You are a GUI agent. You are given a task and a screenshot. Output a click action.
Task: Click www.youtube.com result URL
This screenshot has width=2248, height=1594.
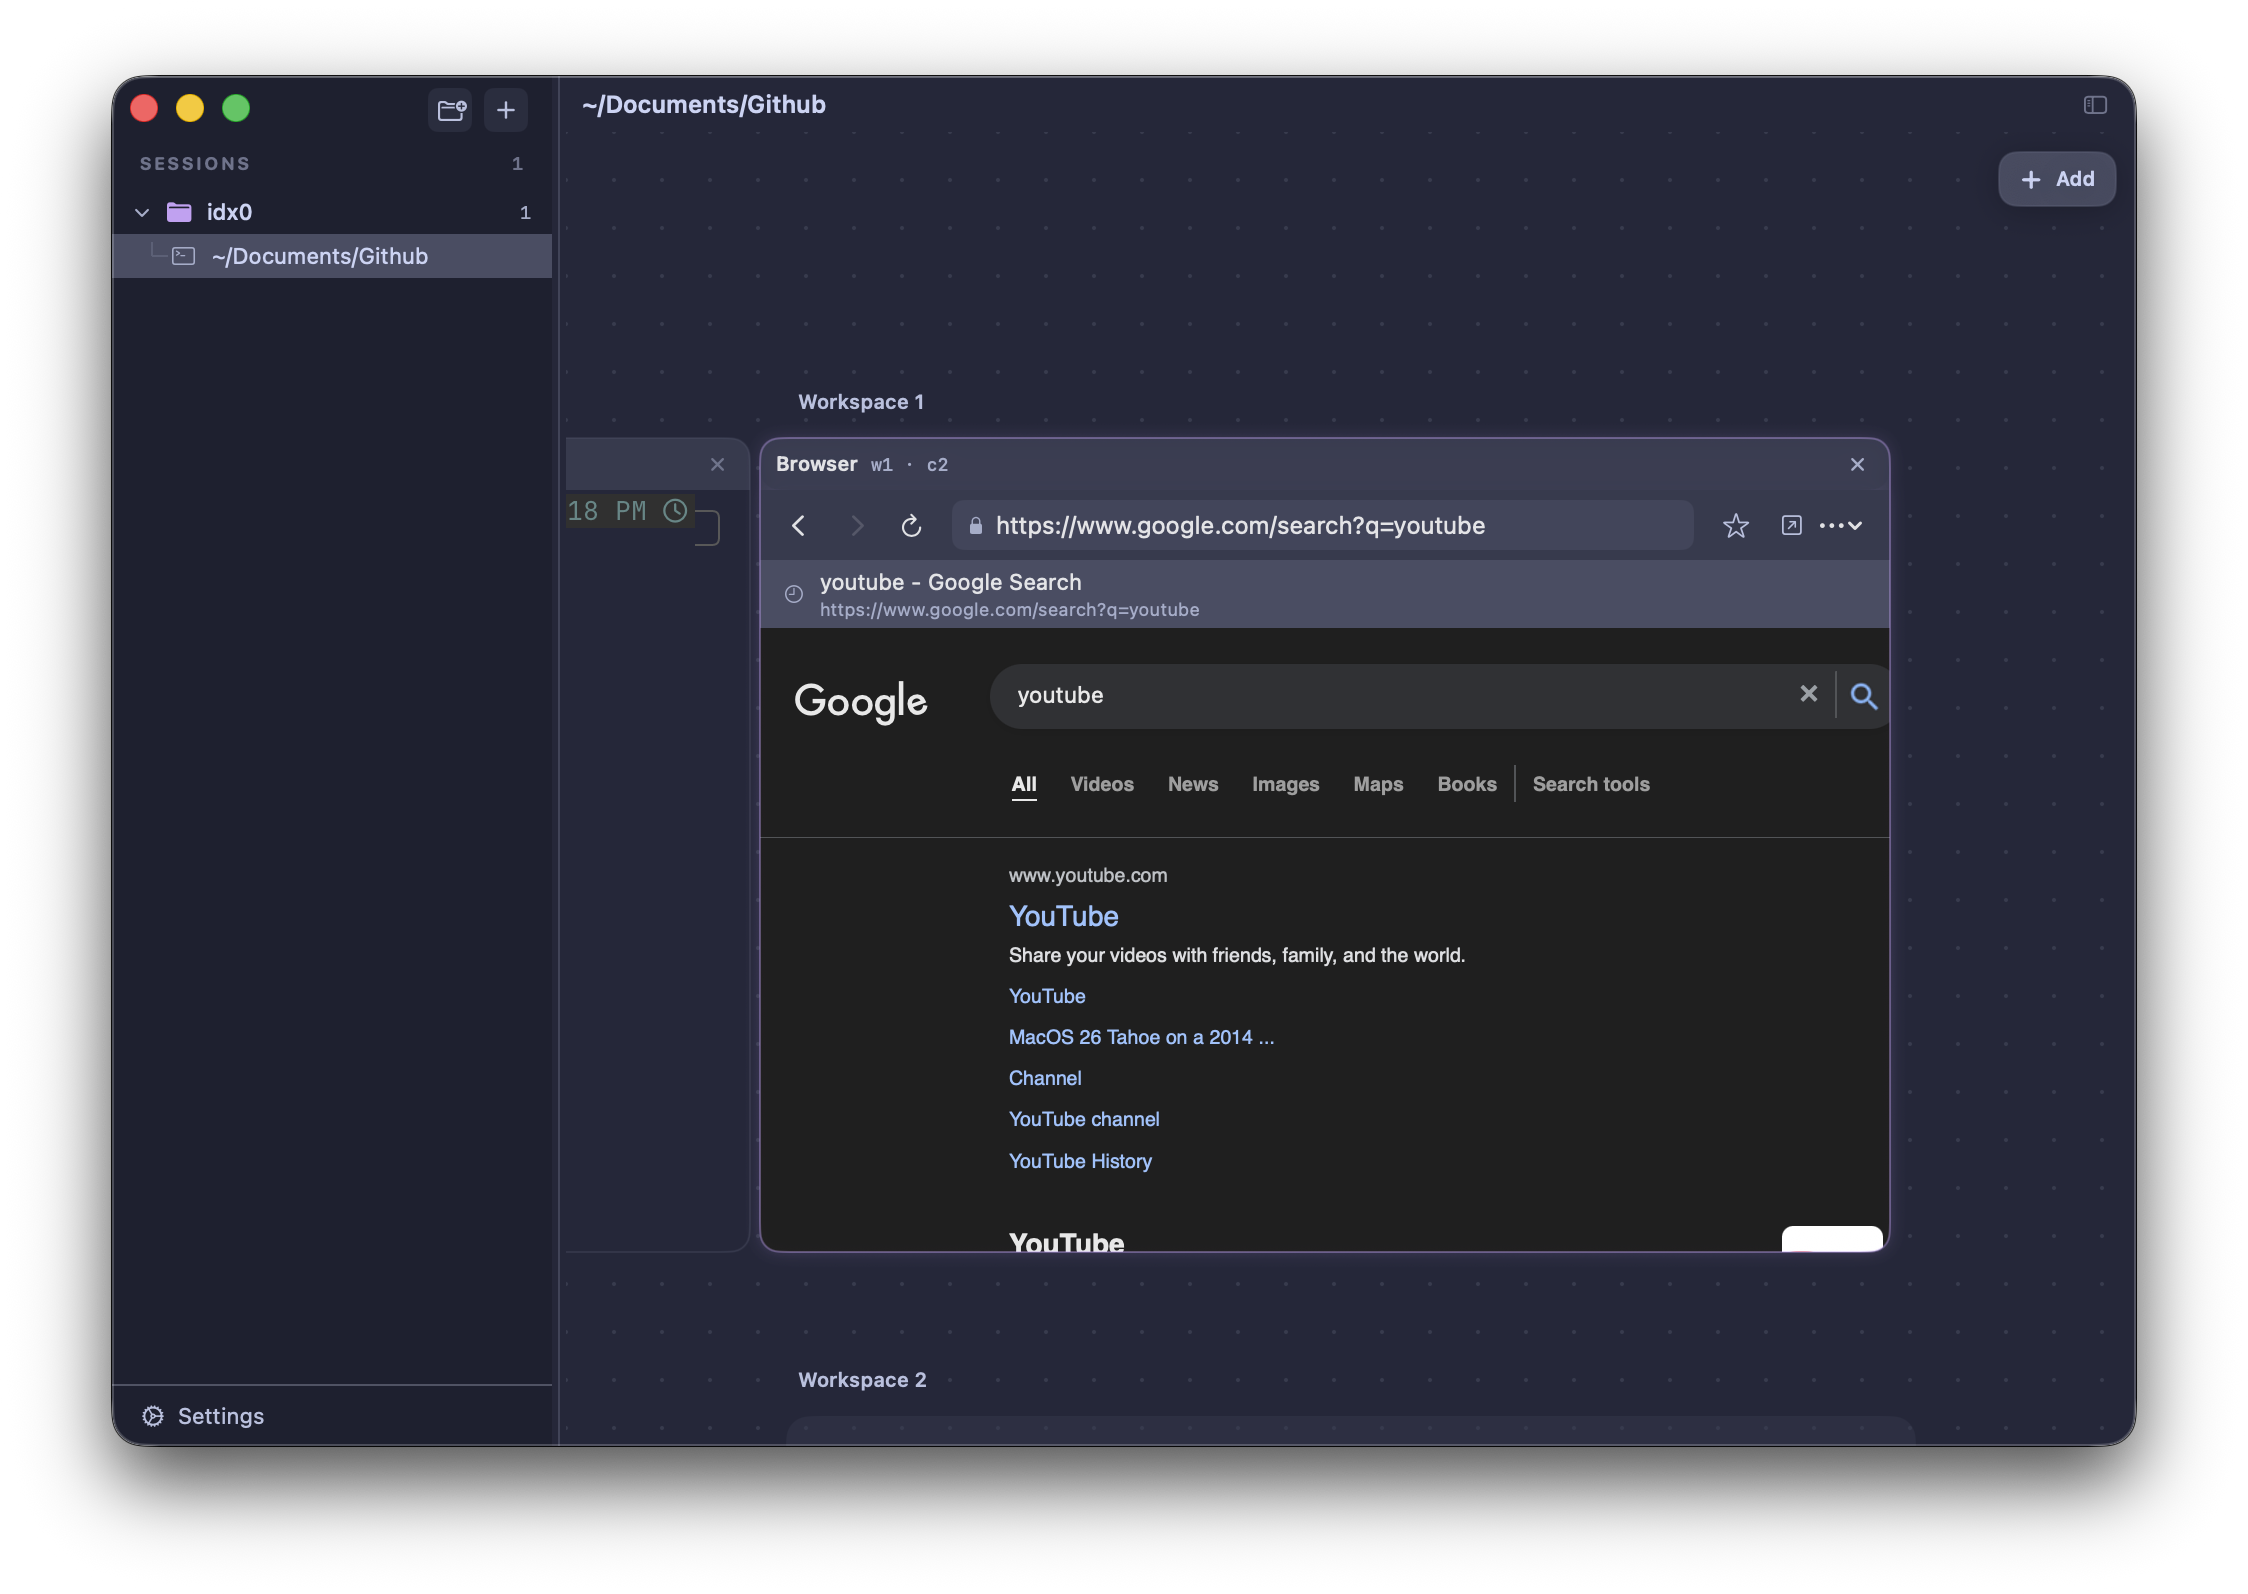pyautogui.click(x=1088, y=875)
